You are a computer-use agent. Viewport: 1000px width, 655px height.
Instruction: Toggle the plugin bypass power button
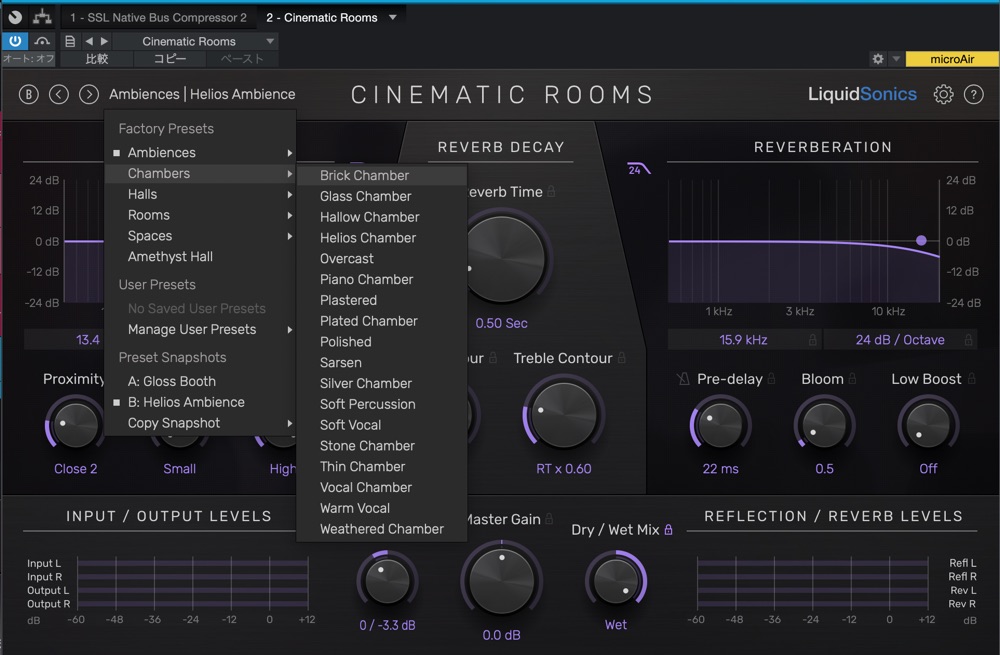[x=15, y=41]
